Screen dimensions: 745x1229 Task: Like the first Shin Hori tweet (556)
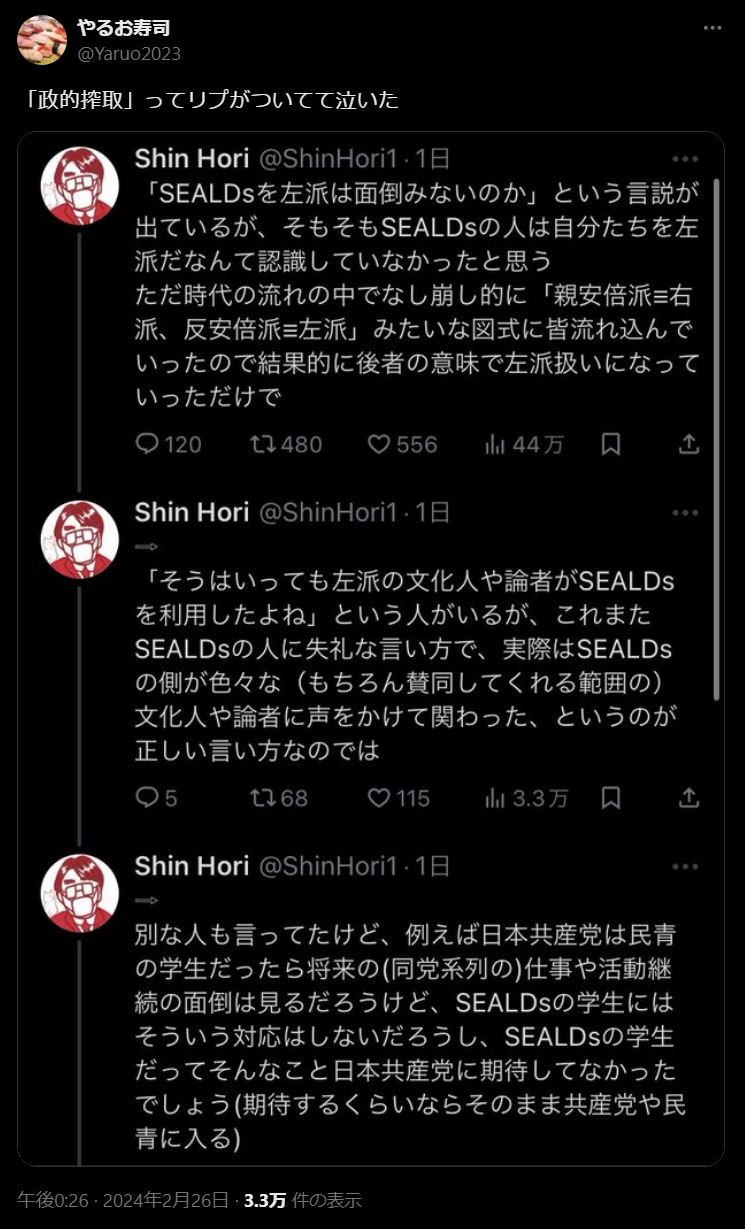(x=379, y=444)
